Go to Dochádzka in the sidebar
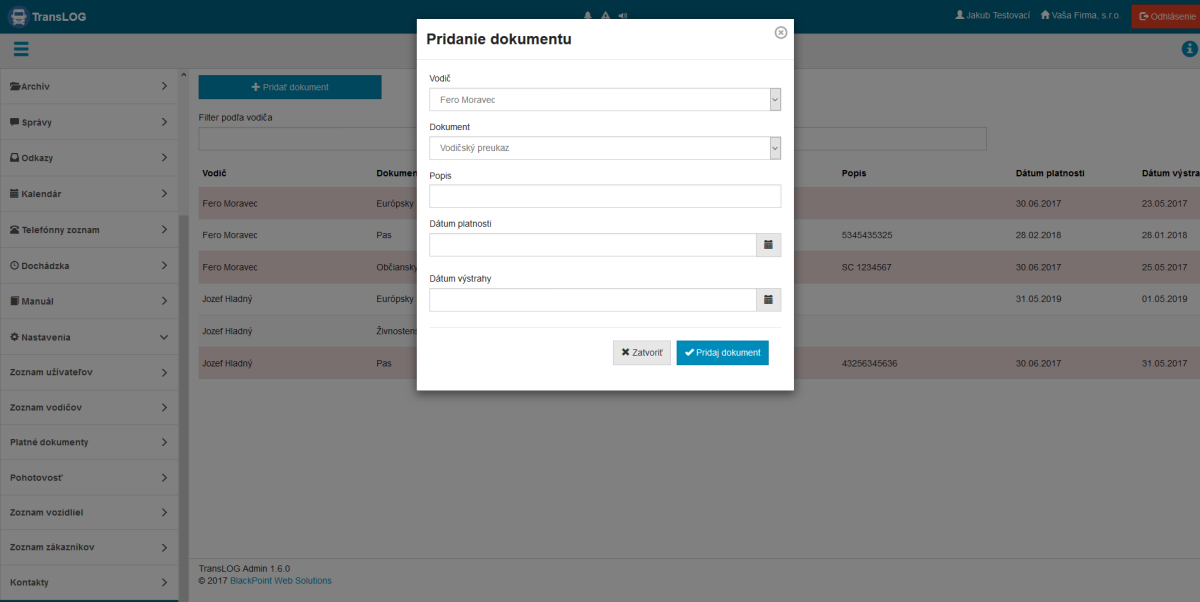This screenshot has height=602, width=1200. tap(89, 266)
